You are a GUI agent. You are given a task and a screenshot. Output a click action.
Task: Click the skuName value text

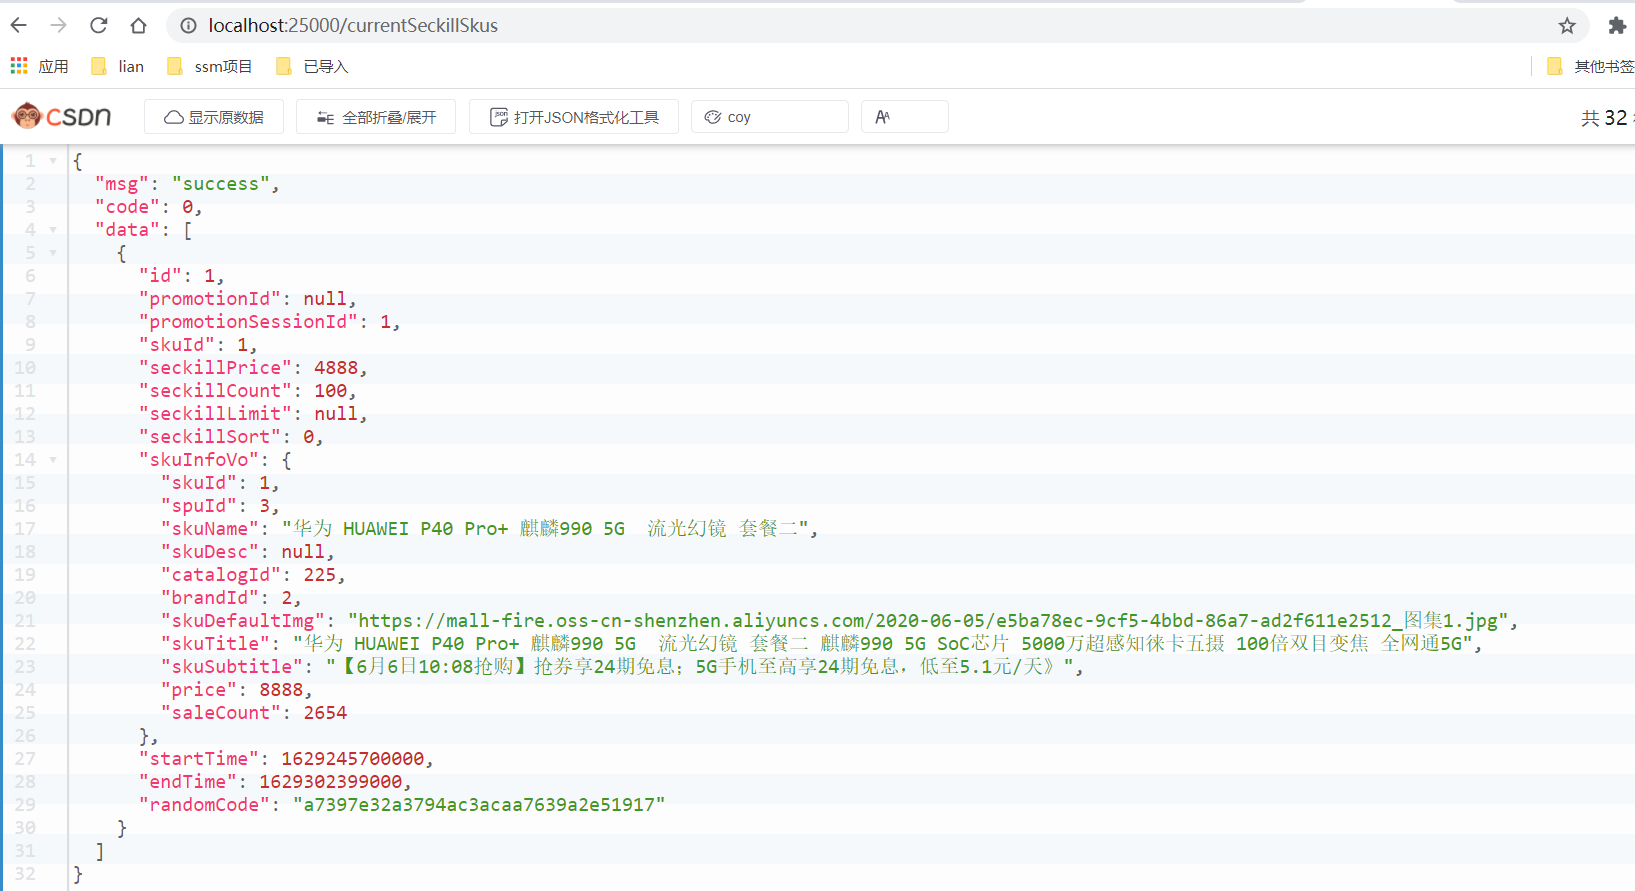coord(546,529)
